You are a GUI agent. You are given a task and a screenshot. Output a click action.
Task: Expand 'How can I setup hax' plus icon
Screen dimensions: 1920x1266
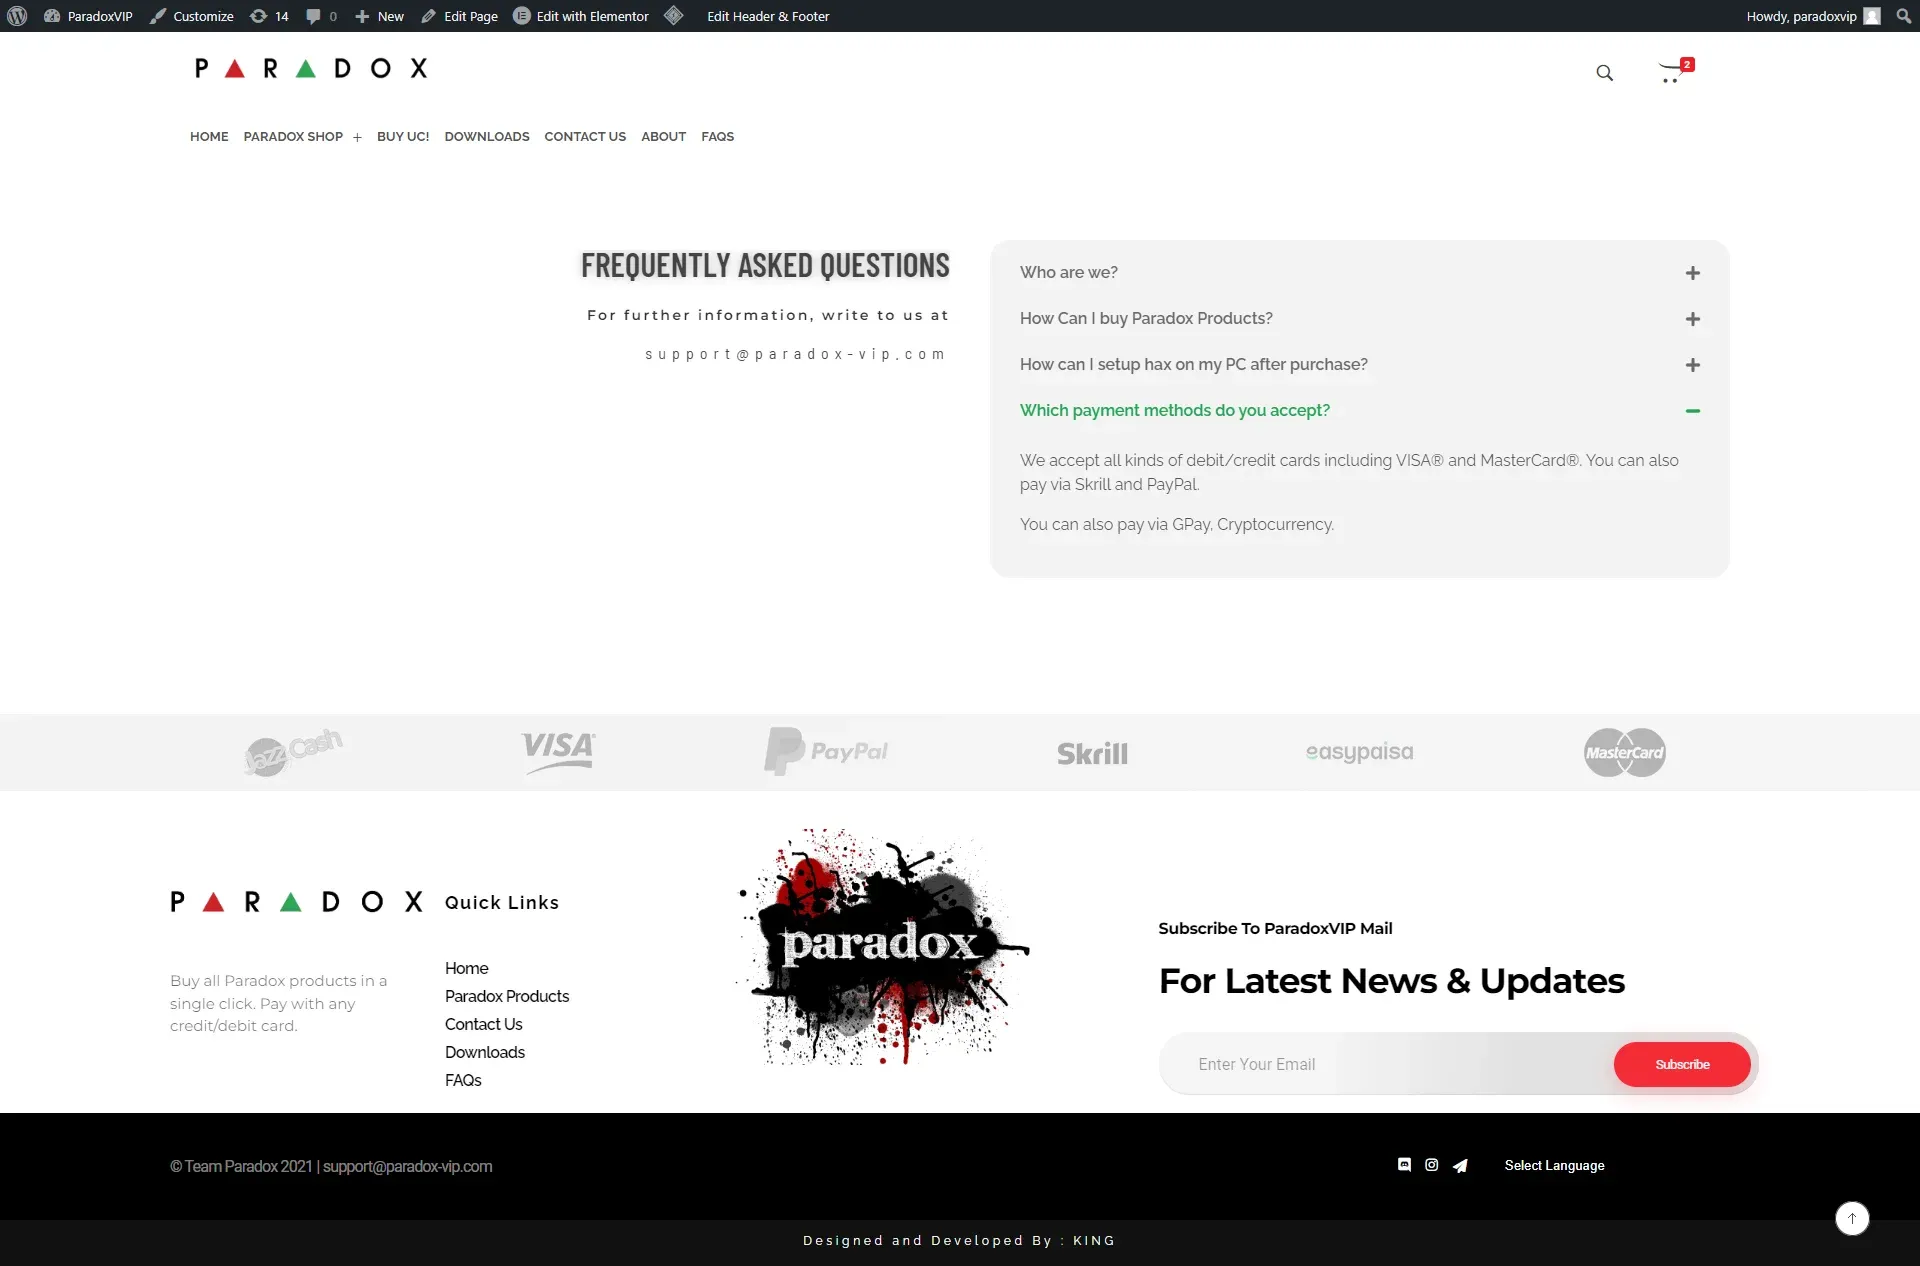pyautogui.click(x=1692, y=365)
